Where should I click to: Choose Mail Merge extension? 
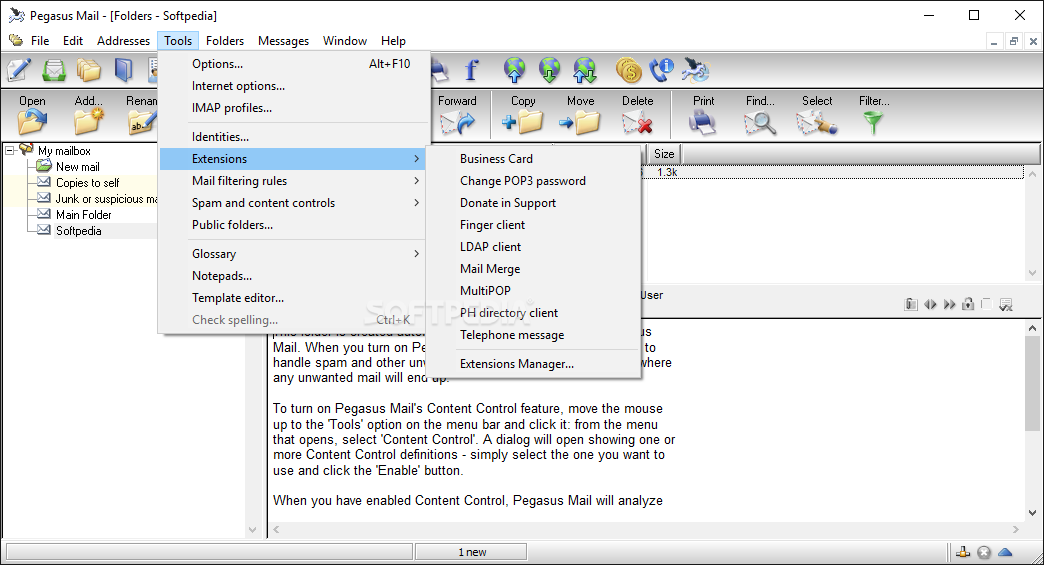click(x=533, y=268)
